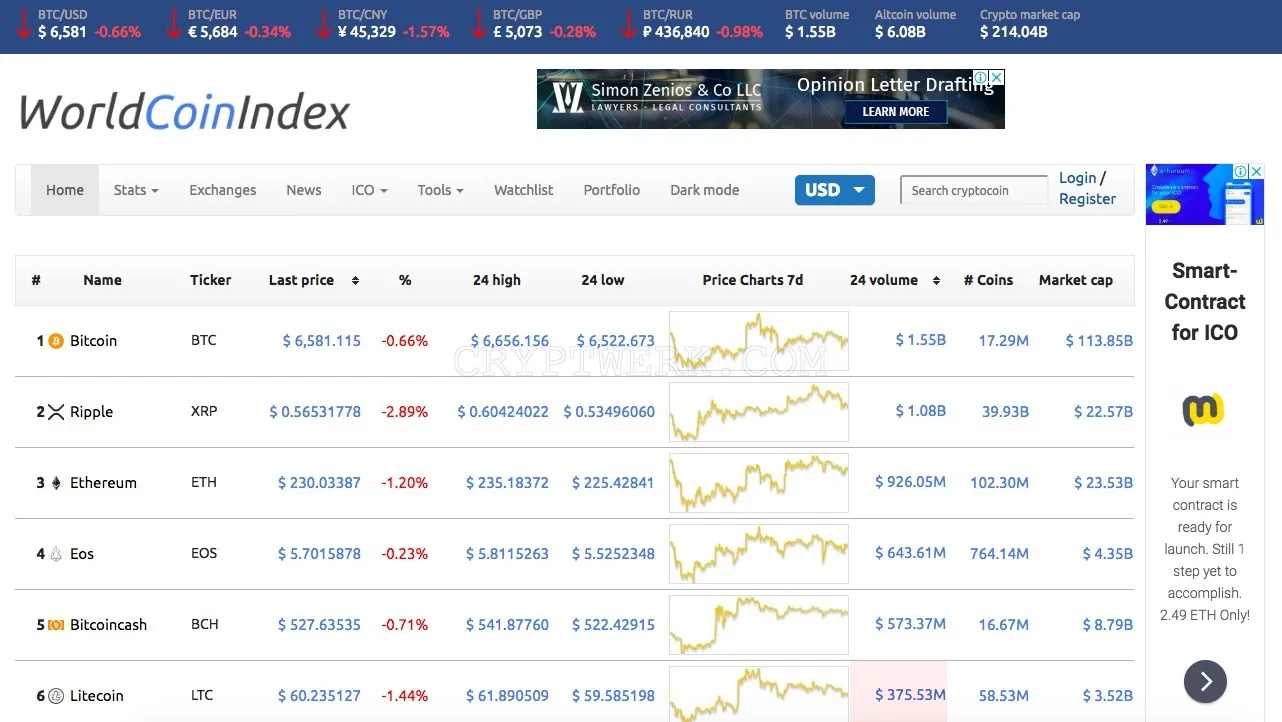Click the Bitcoincash orange logo icon

[x=56, y=625]
